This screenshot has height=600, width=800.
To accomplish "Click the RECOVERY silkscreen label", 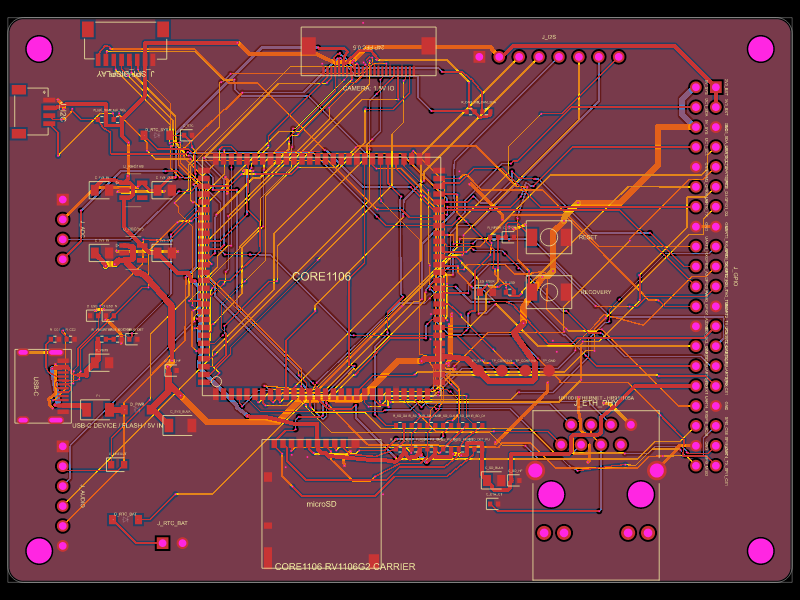I will point(595,292).
